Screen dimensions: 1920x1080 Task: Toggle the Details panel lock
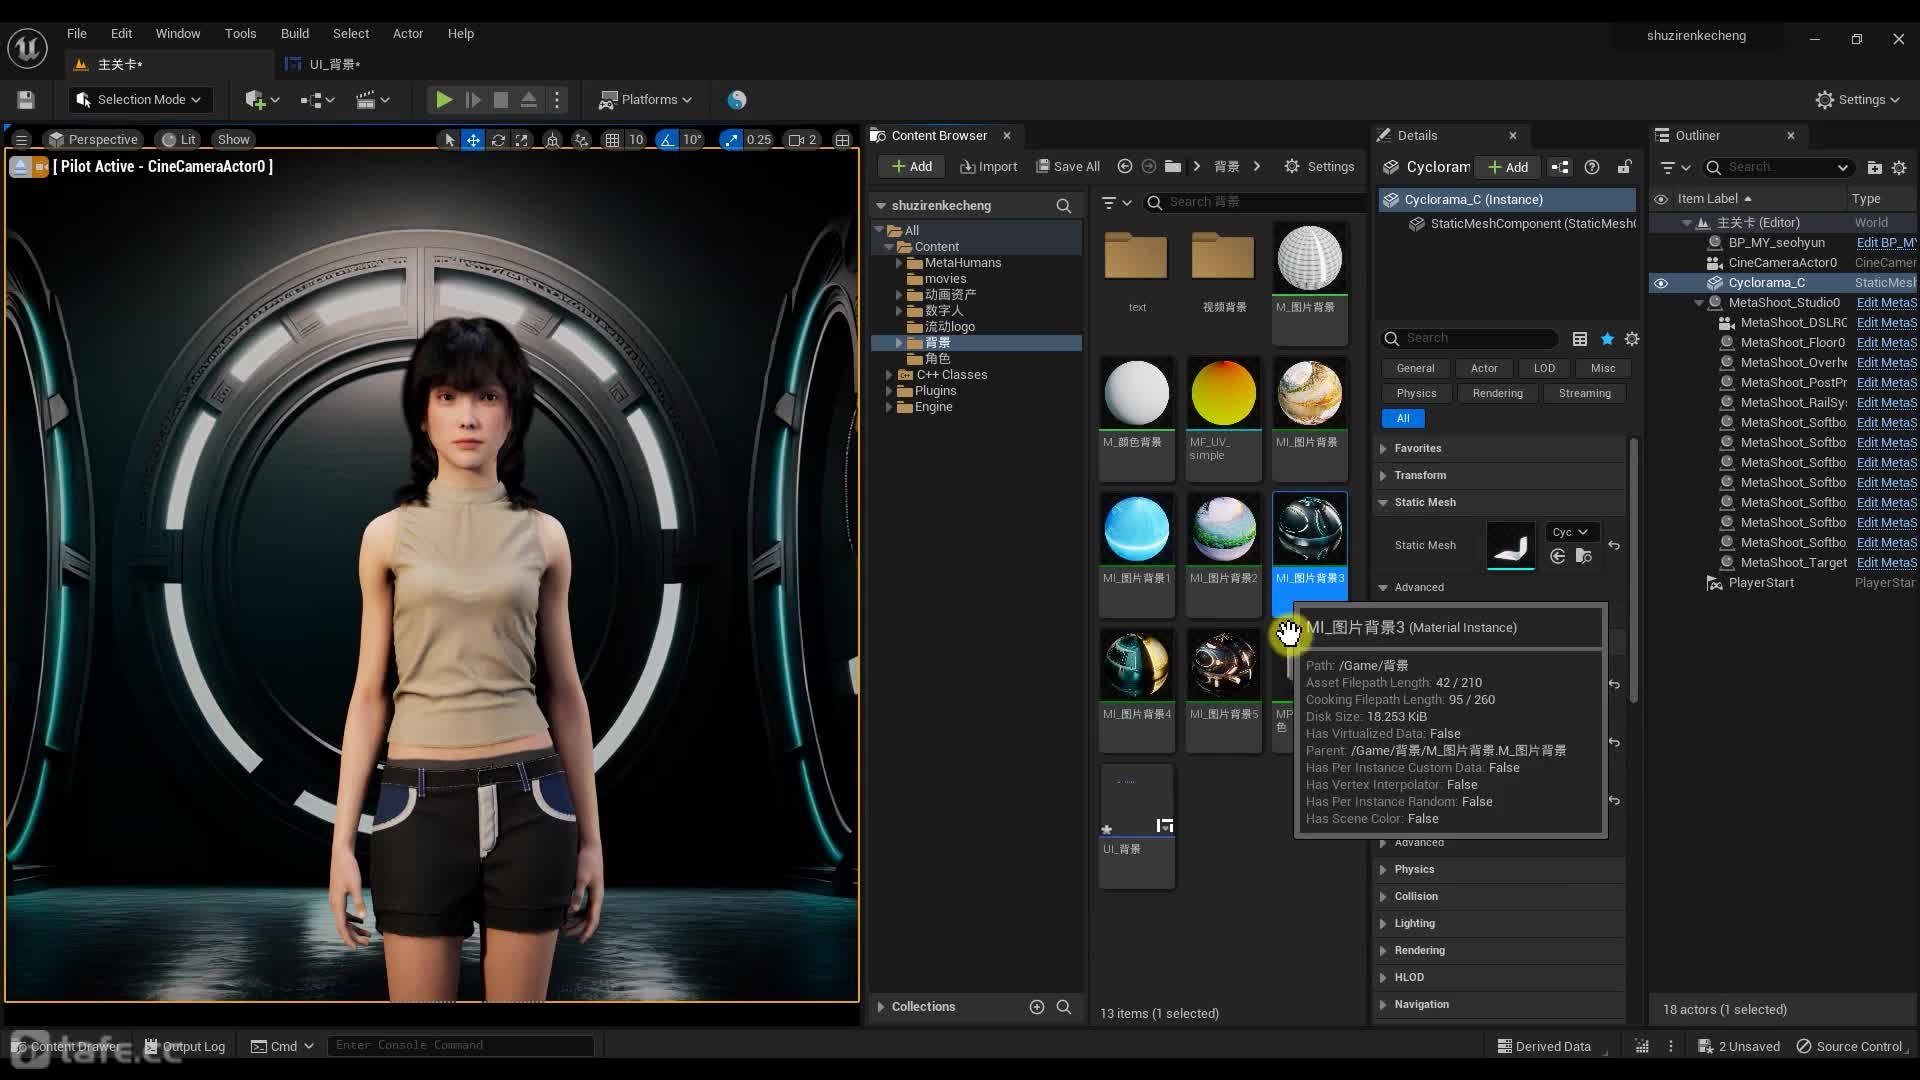[1625, 167]
